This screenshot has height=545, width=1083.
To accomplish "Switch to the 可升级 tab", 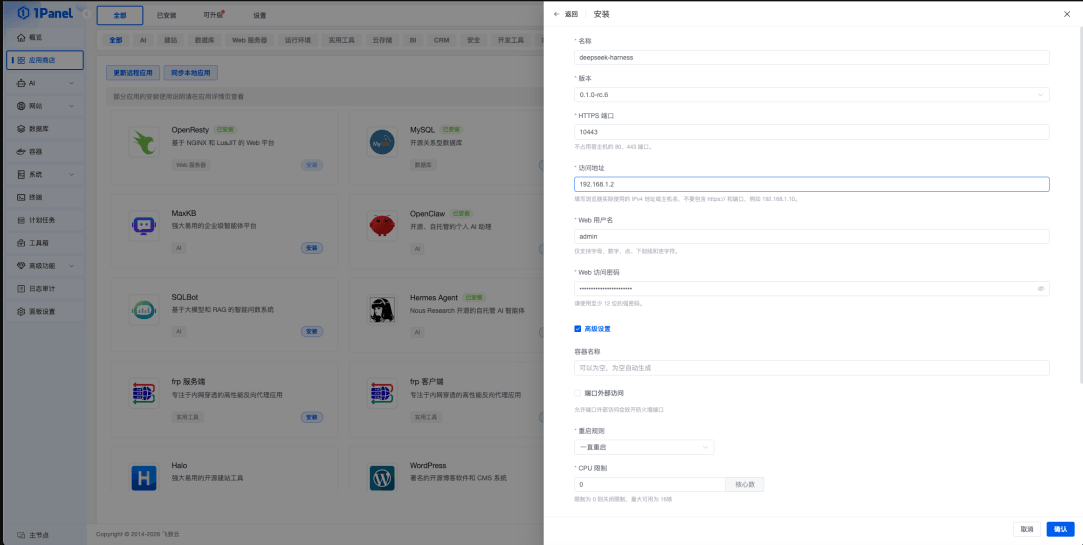I will 213,15.
